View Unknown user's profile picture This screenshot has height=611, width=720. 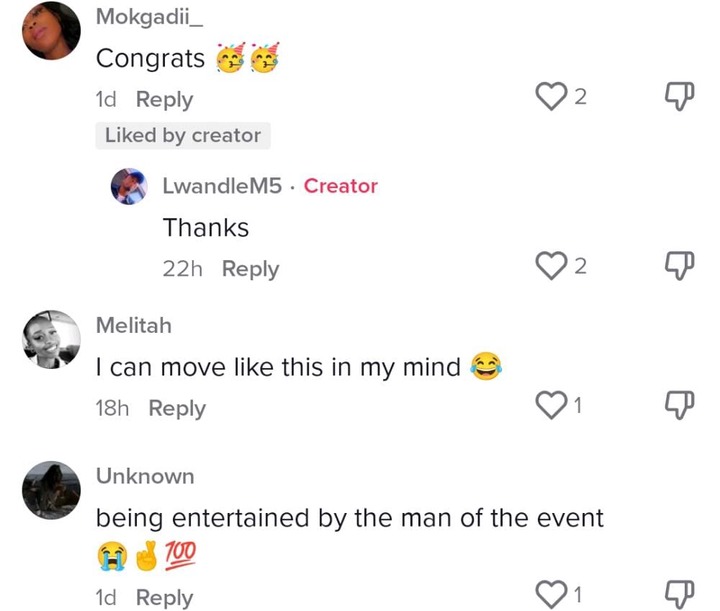pos(50,490)
